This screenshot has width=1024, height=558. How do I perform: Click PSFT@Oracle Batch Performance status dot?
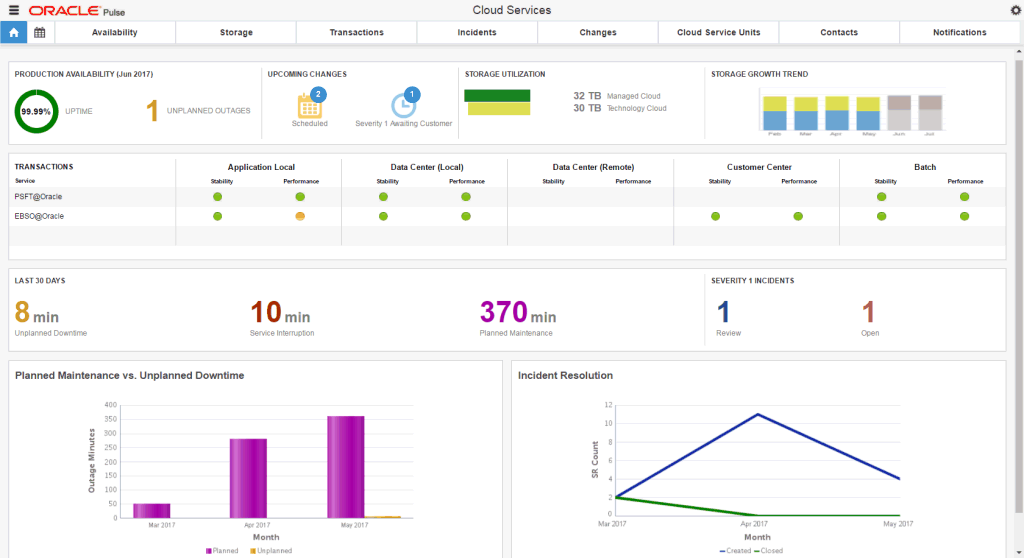click(x=965, y=197)
